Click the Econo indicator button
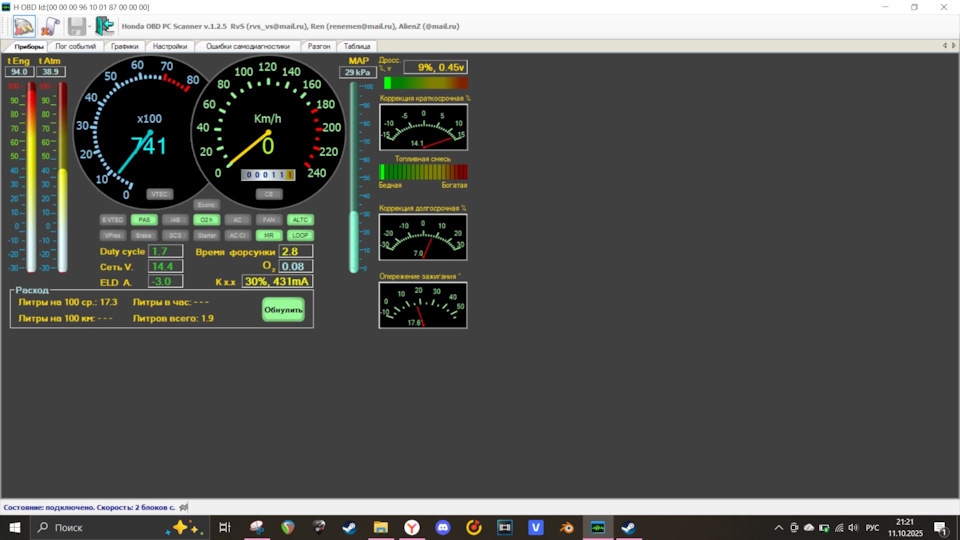Image resolution: width=960 pixels, height=540 pixels. coord(207,205)
